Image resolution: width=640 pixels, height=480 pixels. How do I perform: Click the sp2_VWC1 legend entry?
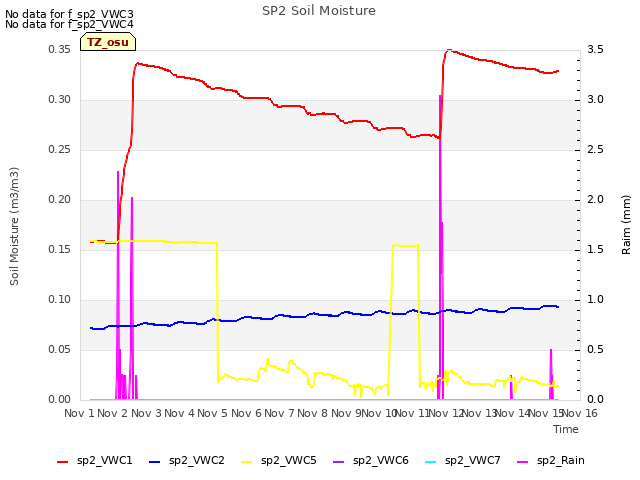(95, 461)
